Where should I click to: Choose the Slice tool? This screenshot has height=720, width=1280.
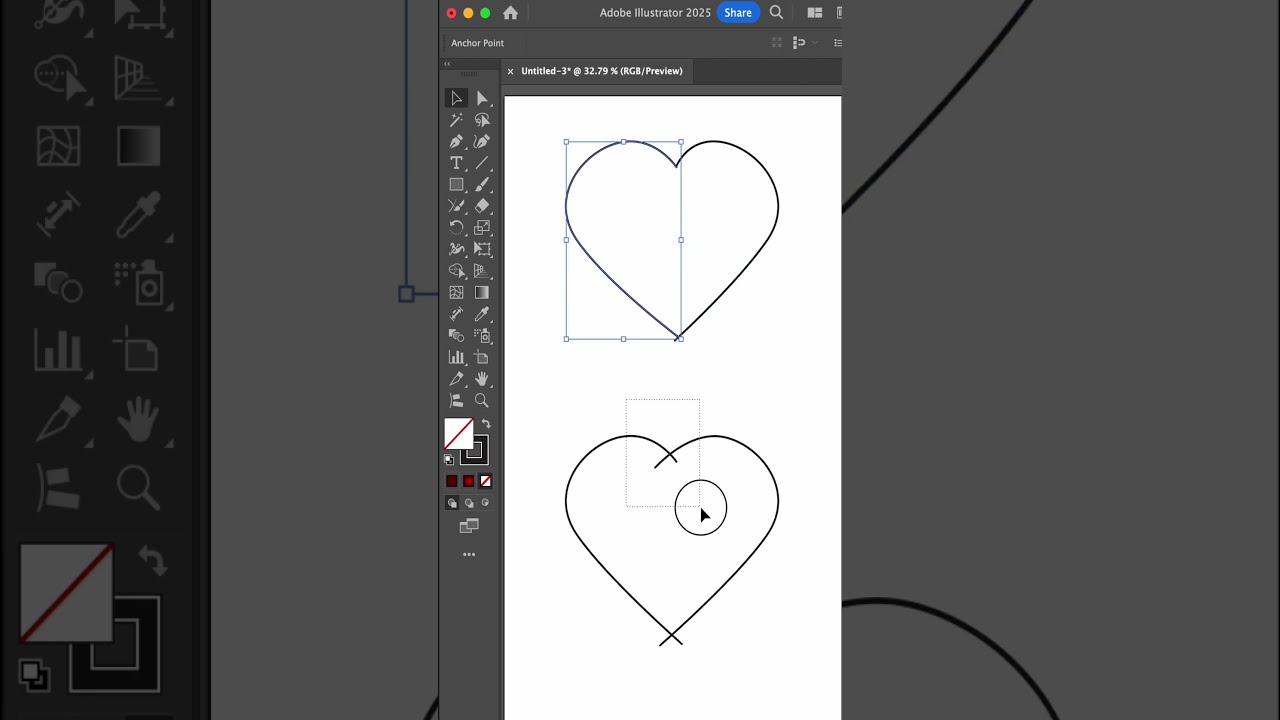pyautogui.click(x=456, y=379)
